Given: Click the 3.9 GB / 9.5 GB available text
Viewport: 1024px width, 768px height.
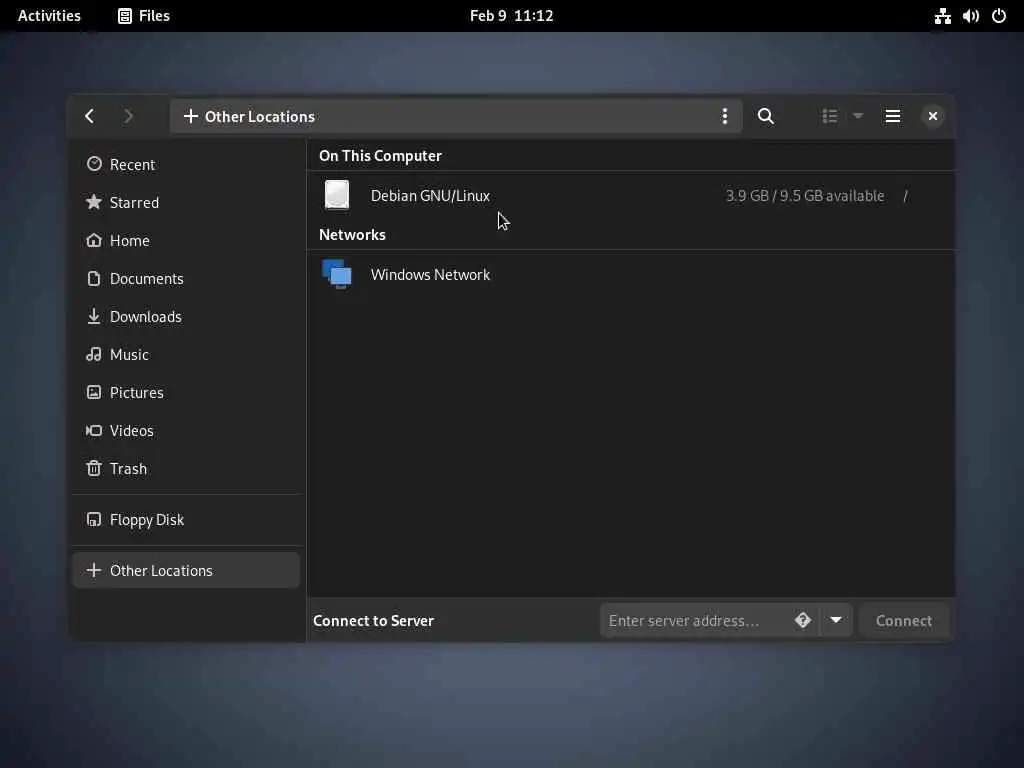Looking at the screenshot, I should coord(805,195).
